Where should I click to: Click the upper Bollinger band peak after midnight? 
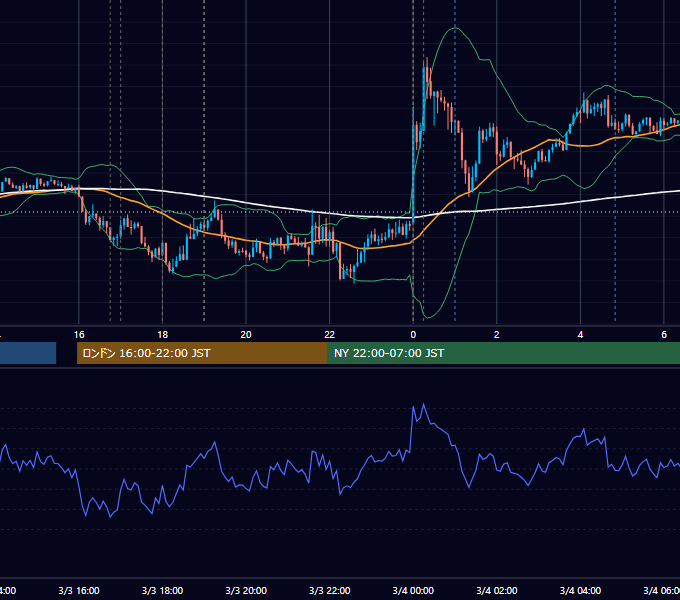click(x=455, y=28)
